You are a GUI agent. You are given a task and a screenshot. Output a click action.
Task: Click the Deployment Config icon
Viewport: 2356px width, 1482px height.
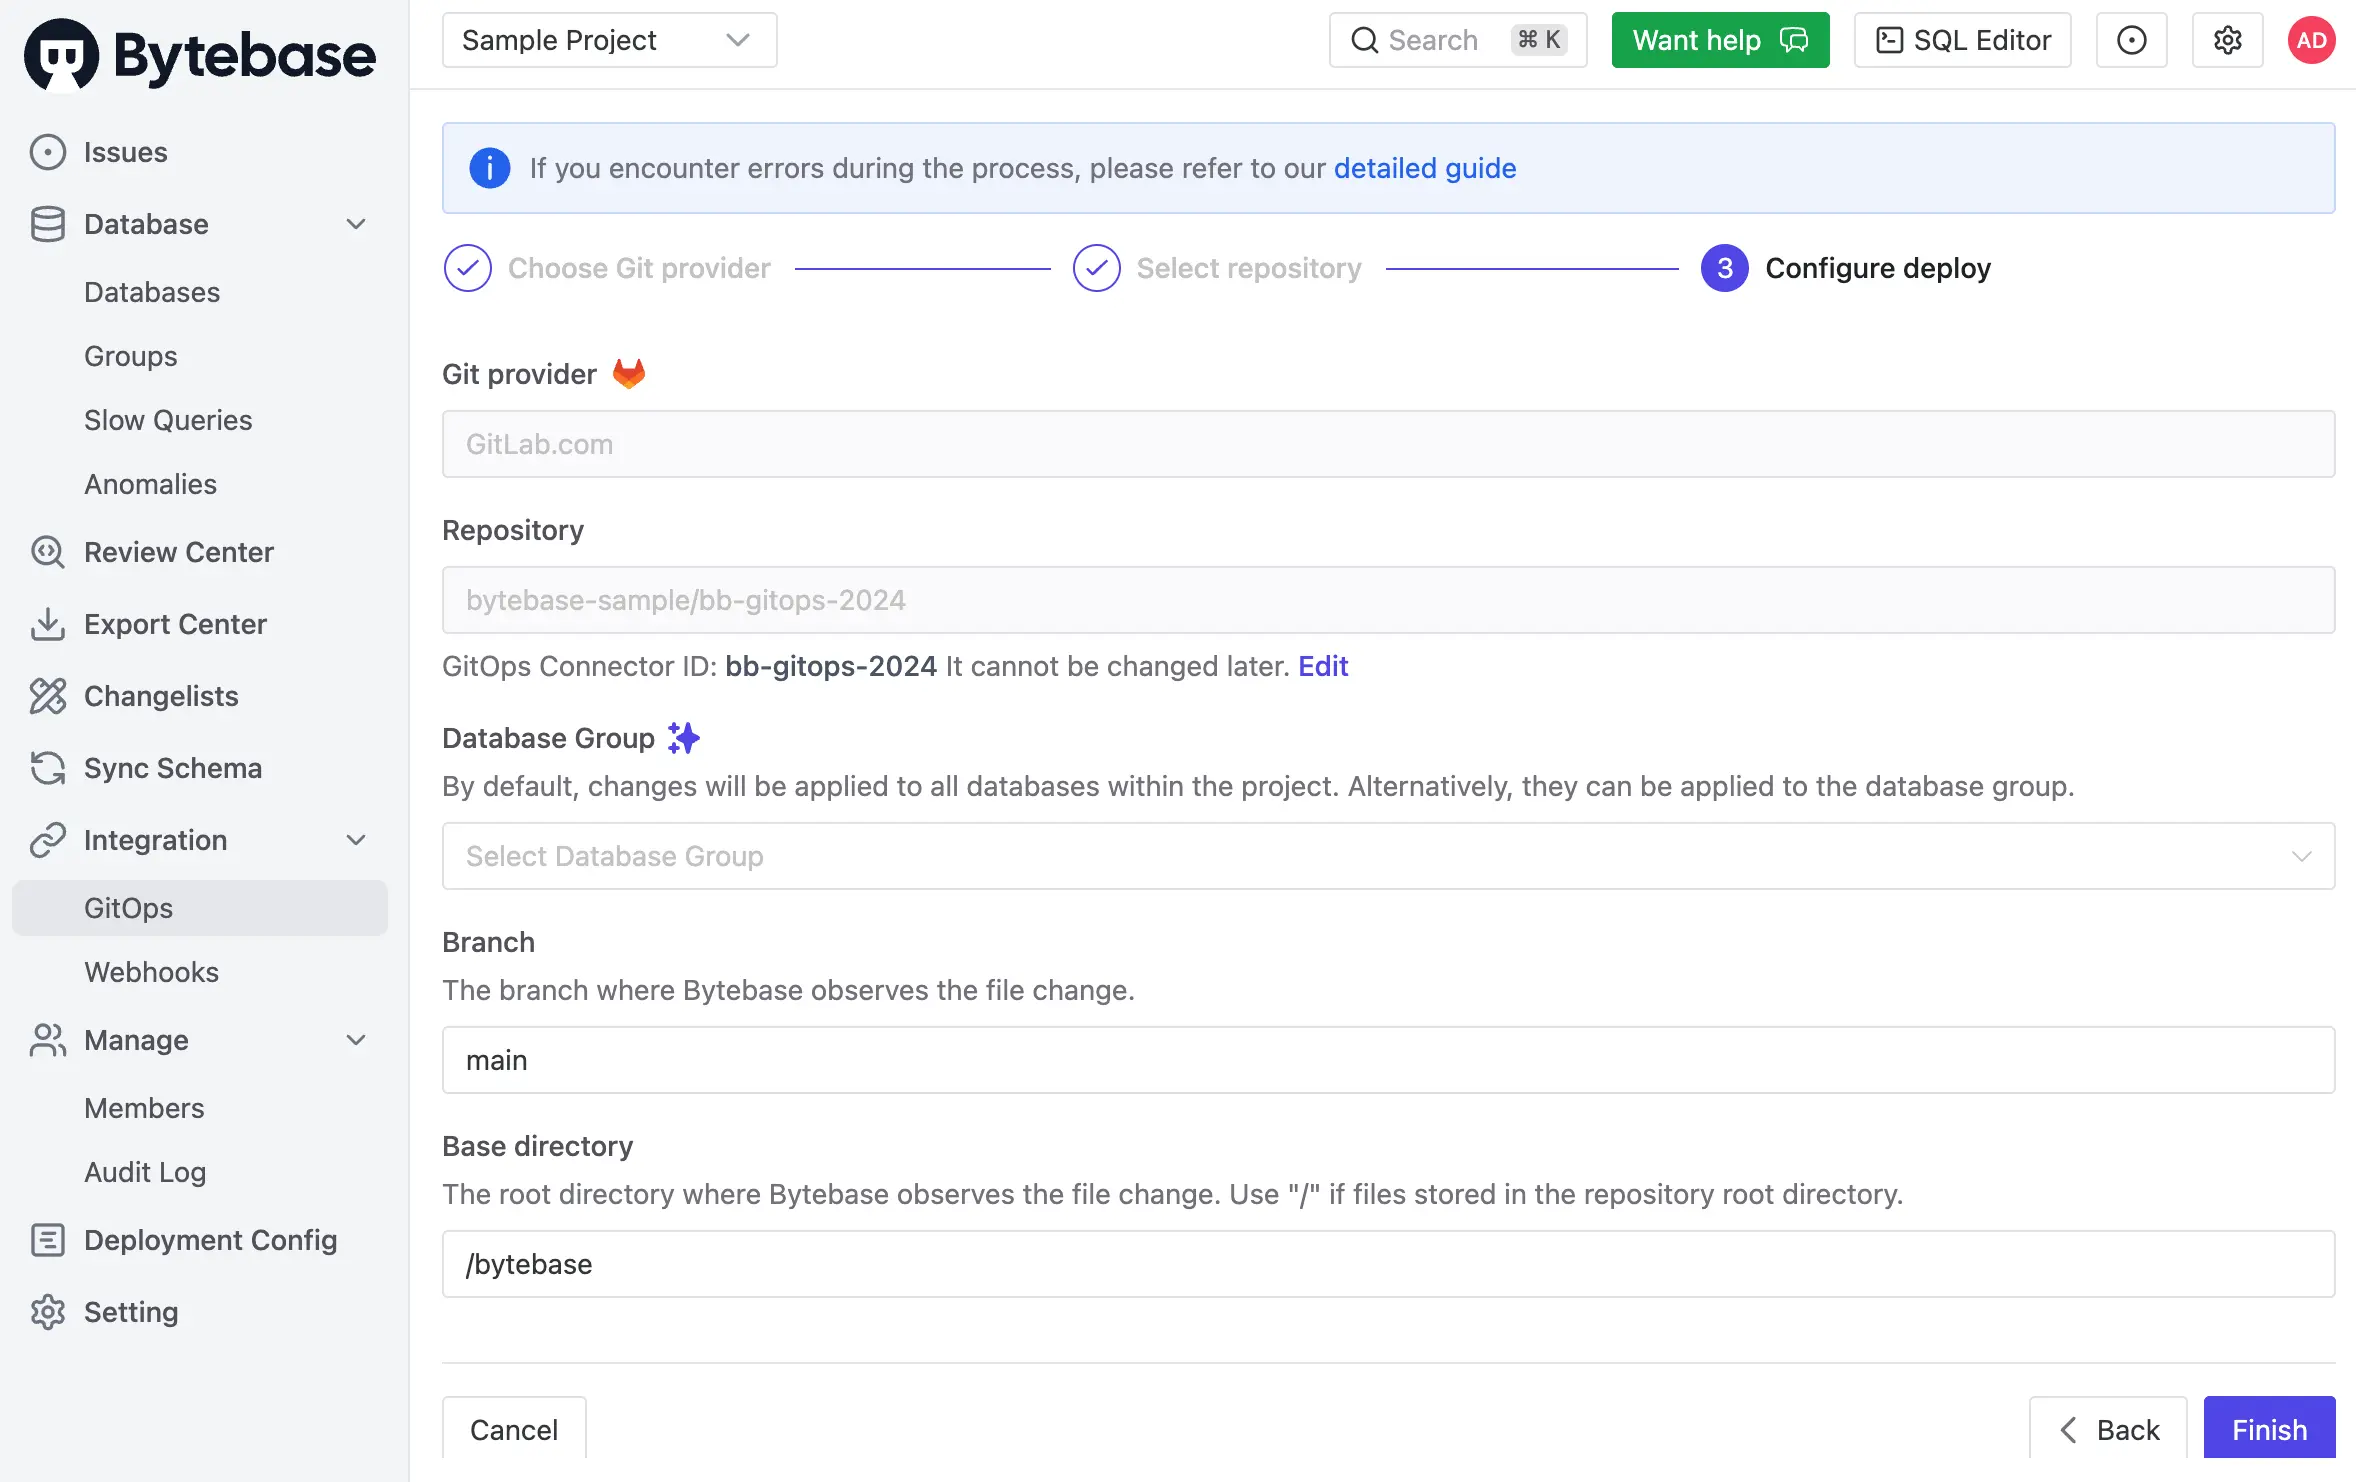pos(47,1240)
